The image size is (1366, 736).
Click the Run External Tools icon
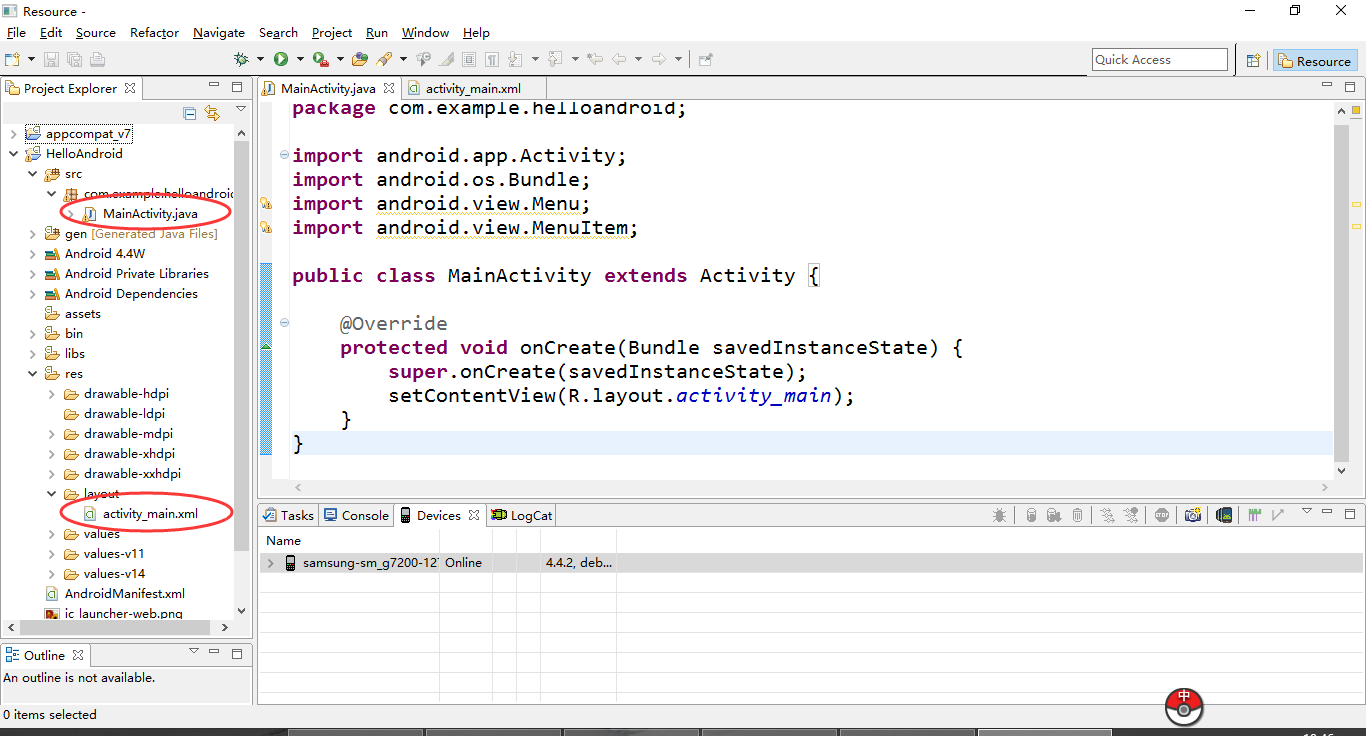(x=320, y=60)
